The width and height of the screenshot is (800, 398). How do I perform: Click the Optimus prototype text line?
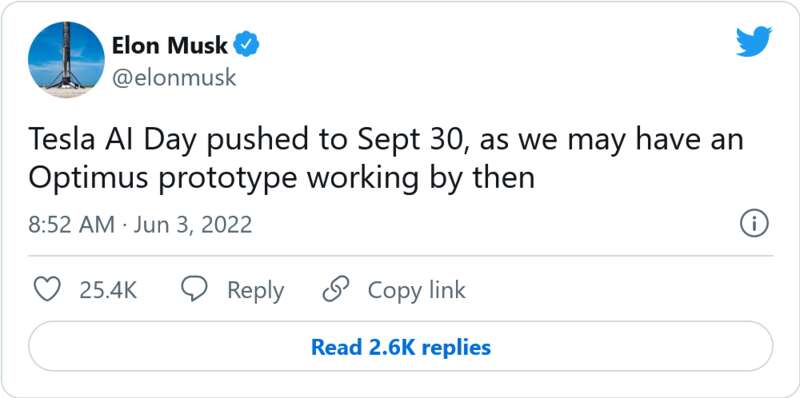coord(281,179)
